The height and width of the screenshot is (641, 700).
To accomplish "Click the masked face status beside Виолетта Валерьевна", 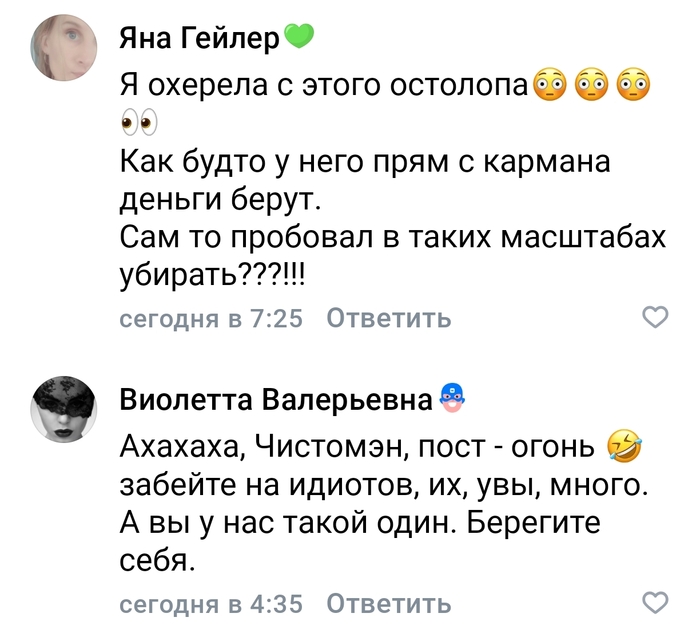I will point(453,399).
